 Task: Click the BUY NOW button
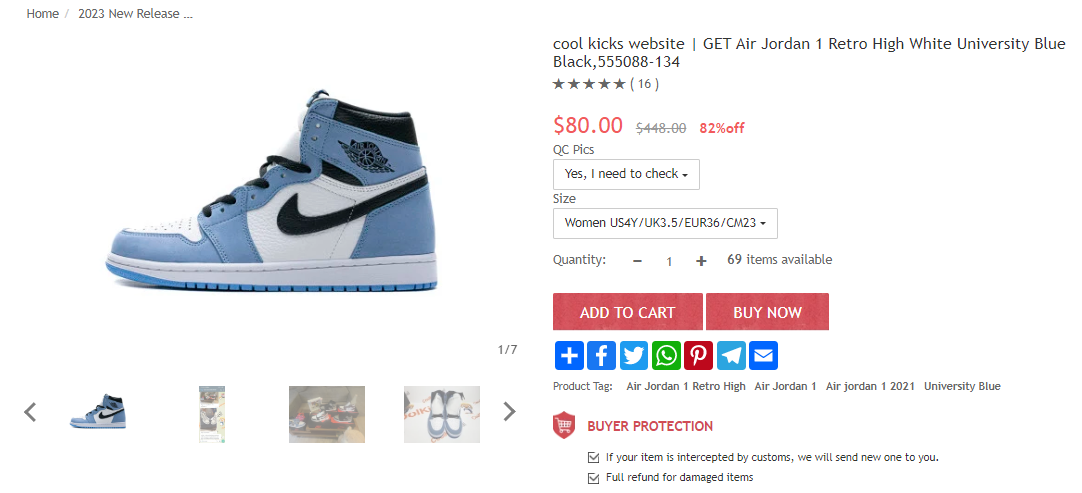point(767,312)
